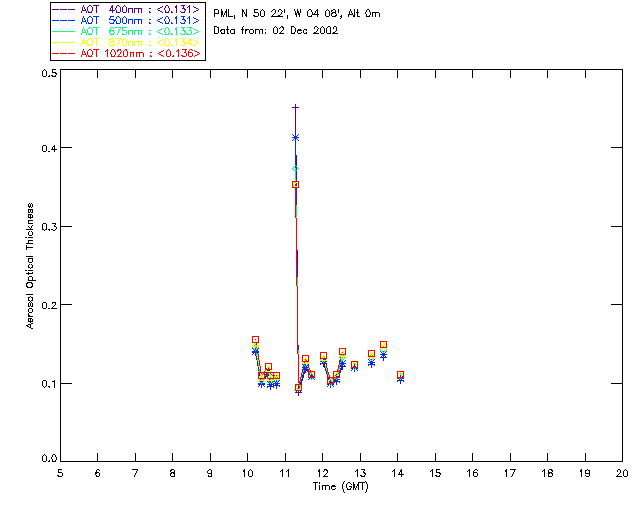Image resolution: width=640 pixels, height=512 pixels.
Task: Click the AOT 400nm legend entry
Action: coord(126,9)
